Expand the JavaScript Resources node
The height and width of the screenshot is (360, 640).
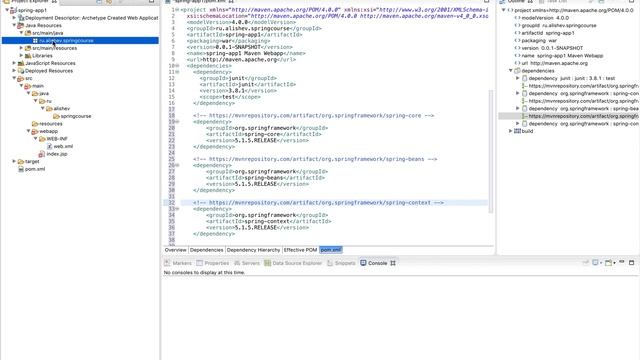point(14,63)
